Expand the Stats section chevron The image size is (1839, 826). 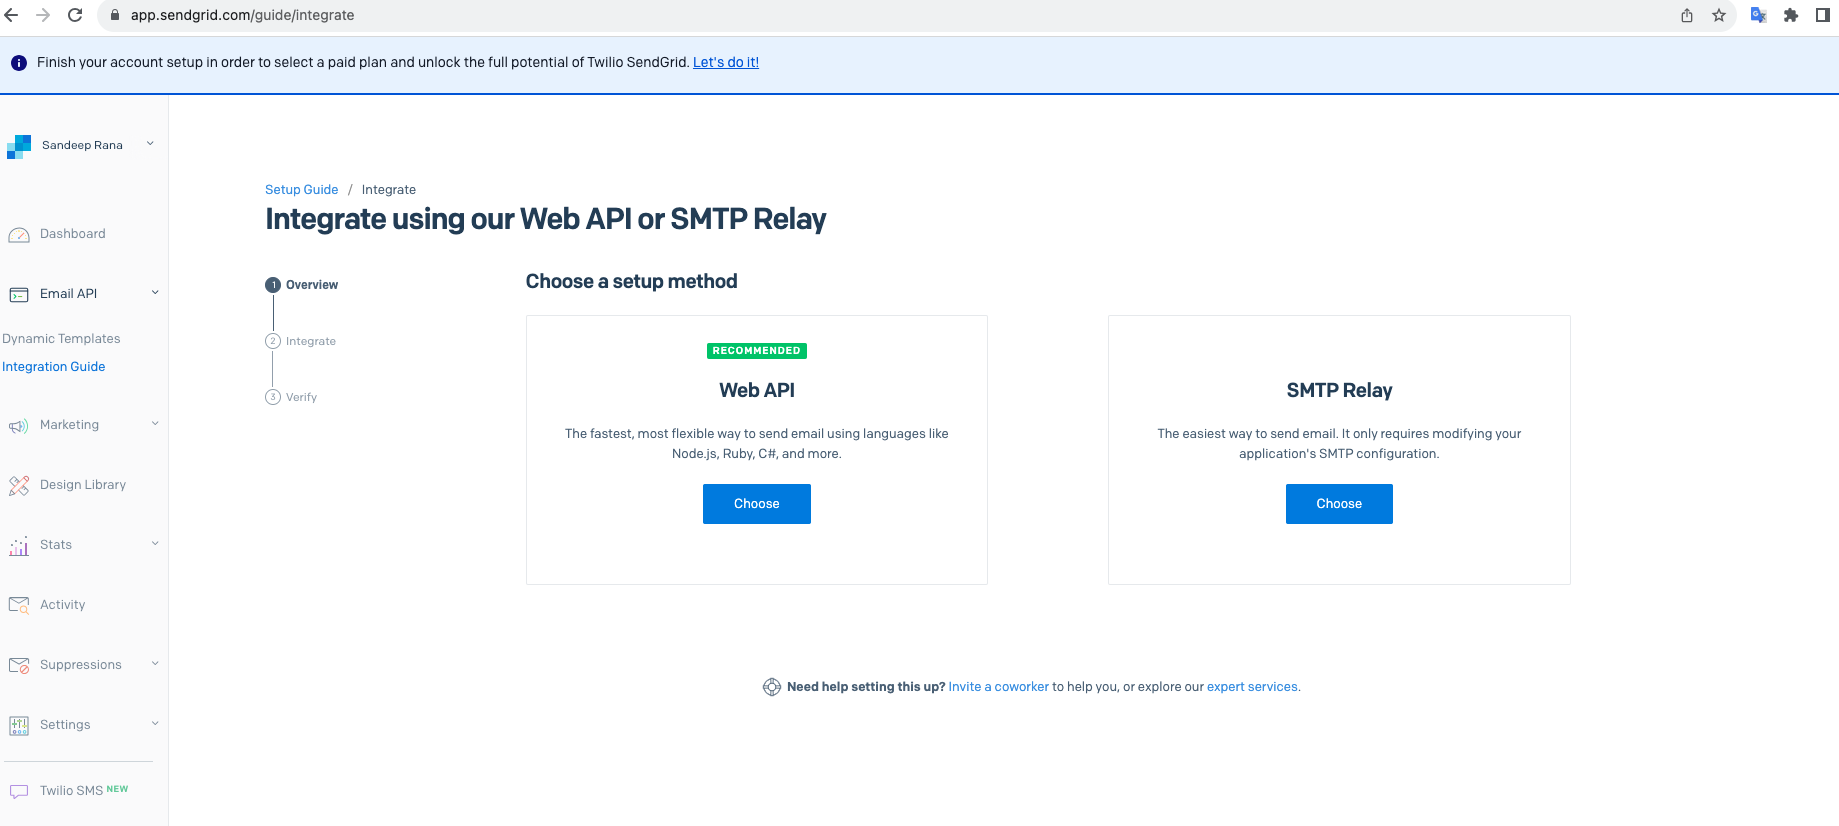click(x=155, y=544)
